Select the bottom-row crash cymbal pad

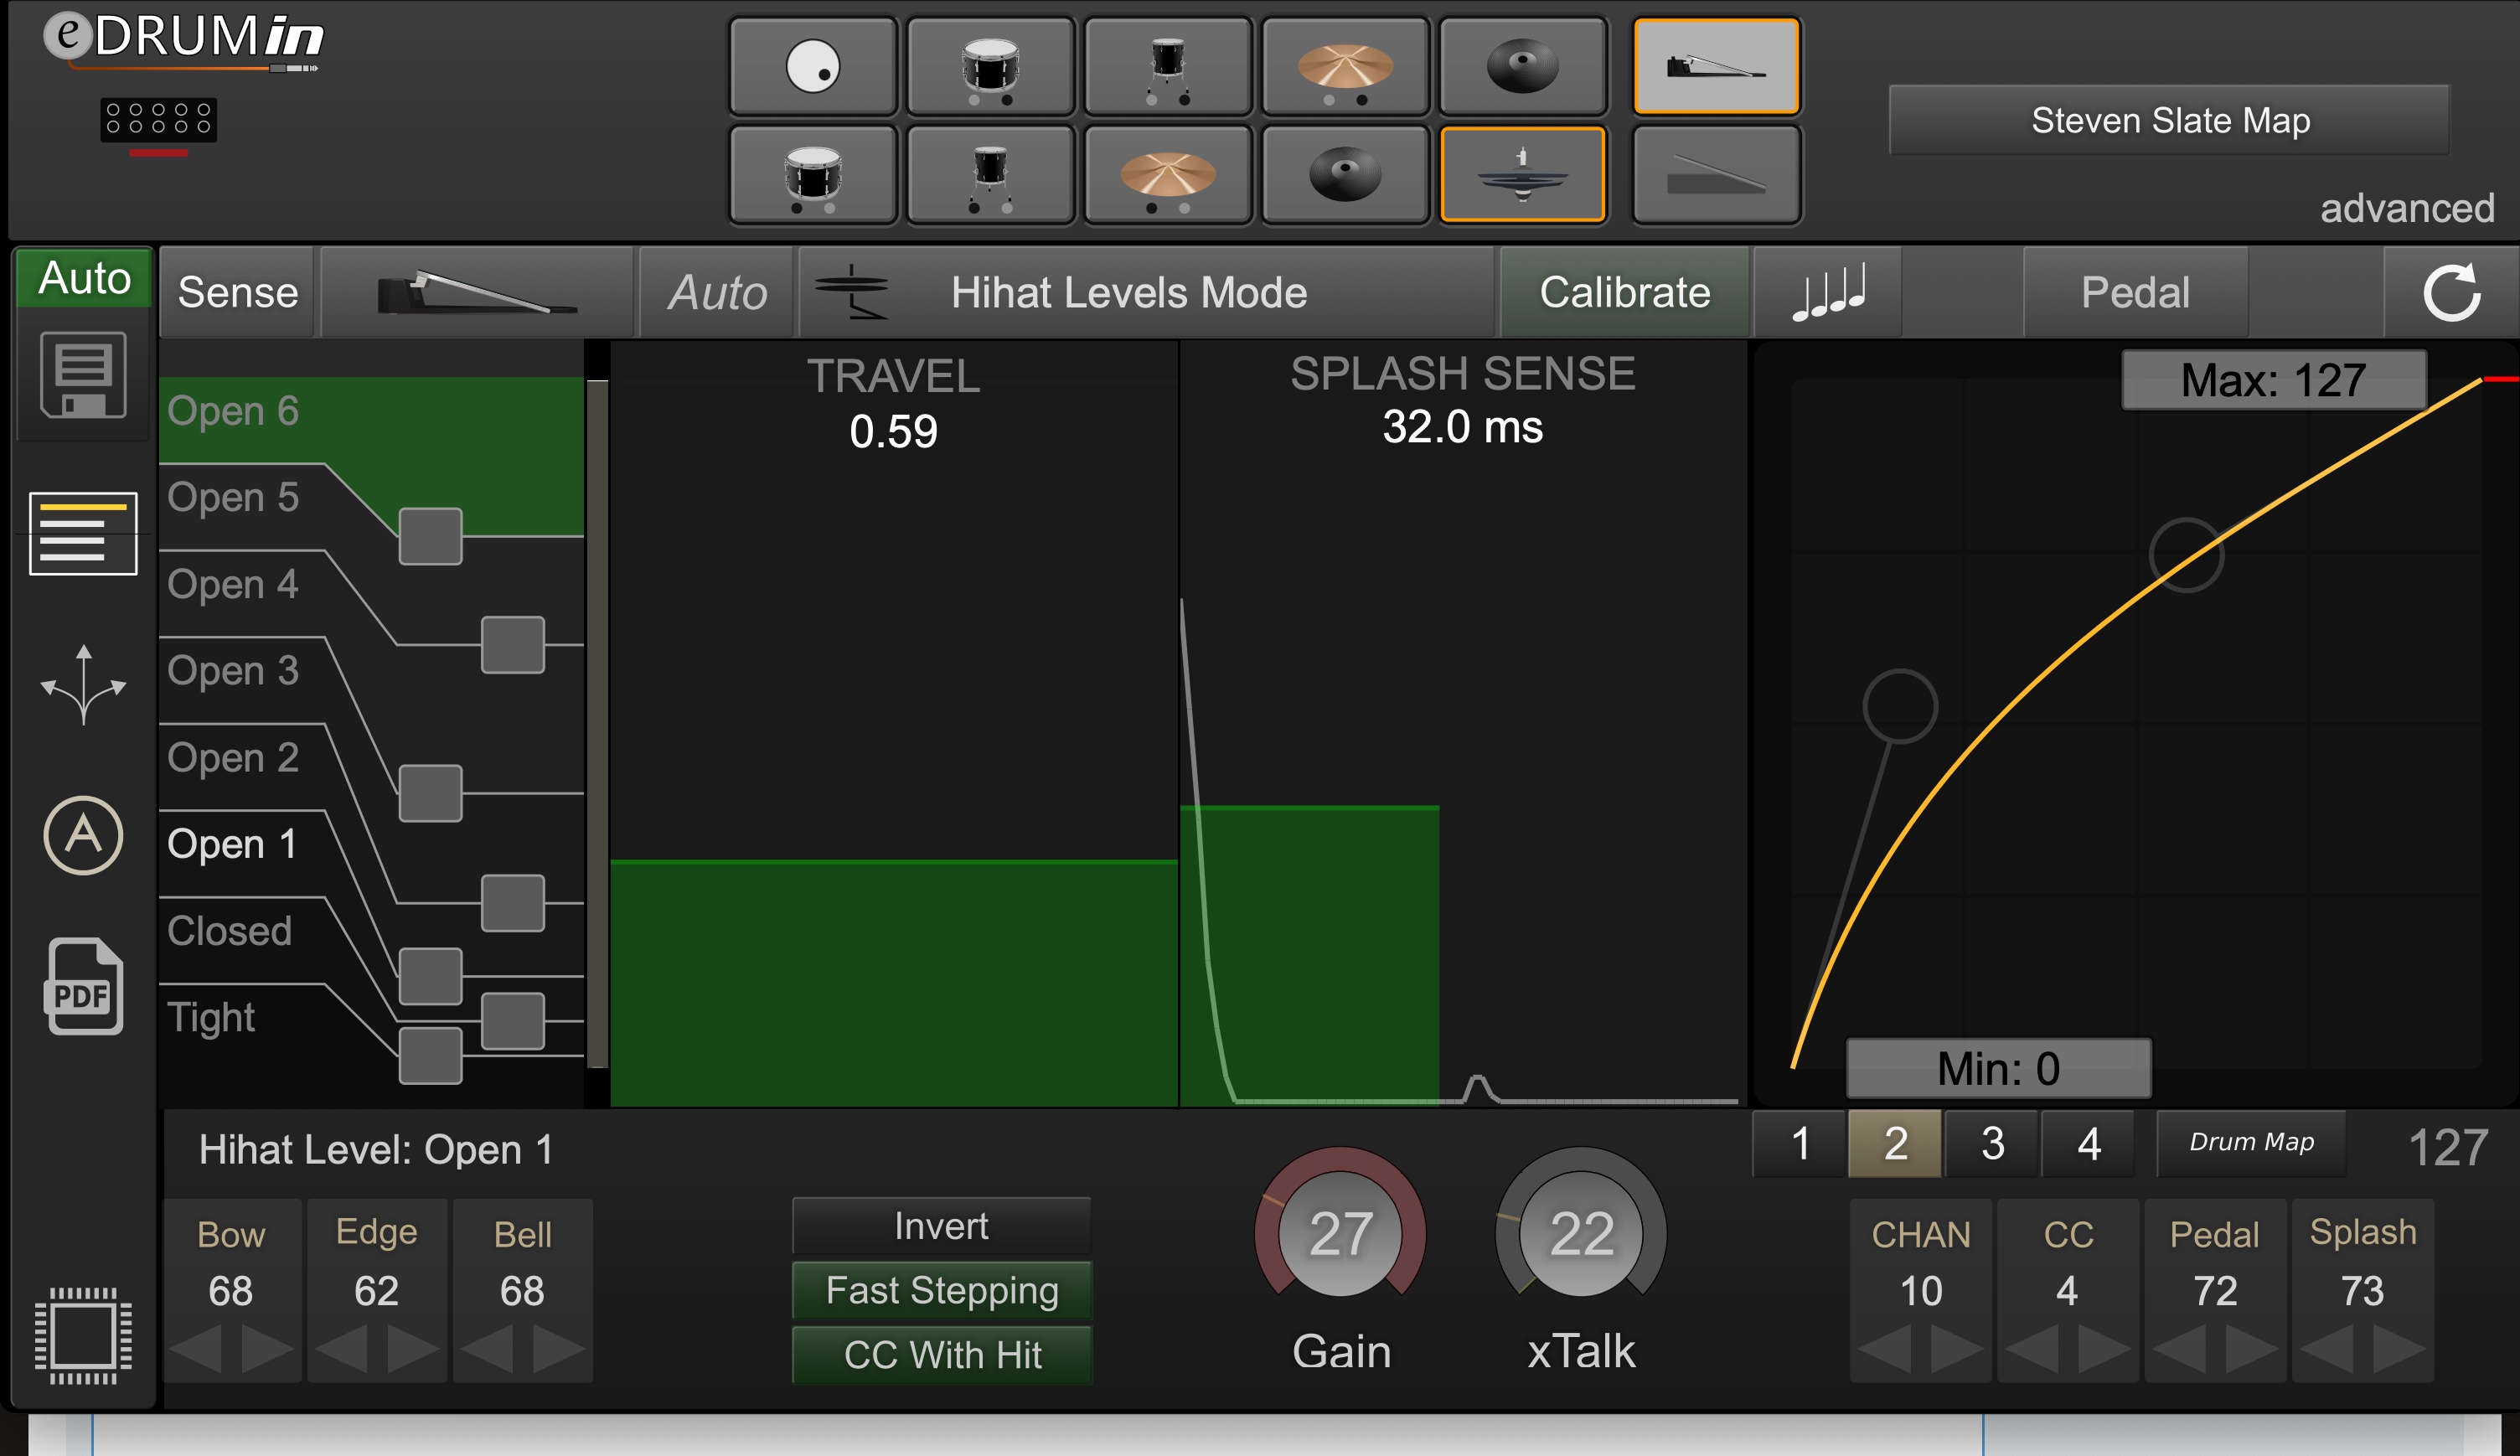click(x=1167, y=173)
